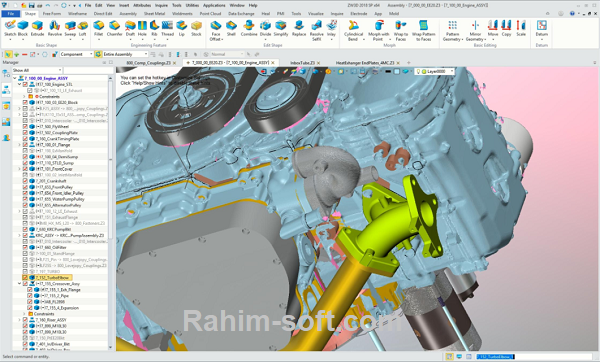The width and height of the screenshot is (600, 362).
Task: Uncheck 7_653_FrontPulley in tree
Action: [25, 187]
